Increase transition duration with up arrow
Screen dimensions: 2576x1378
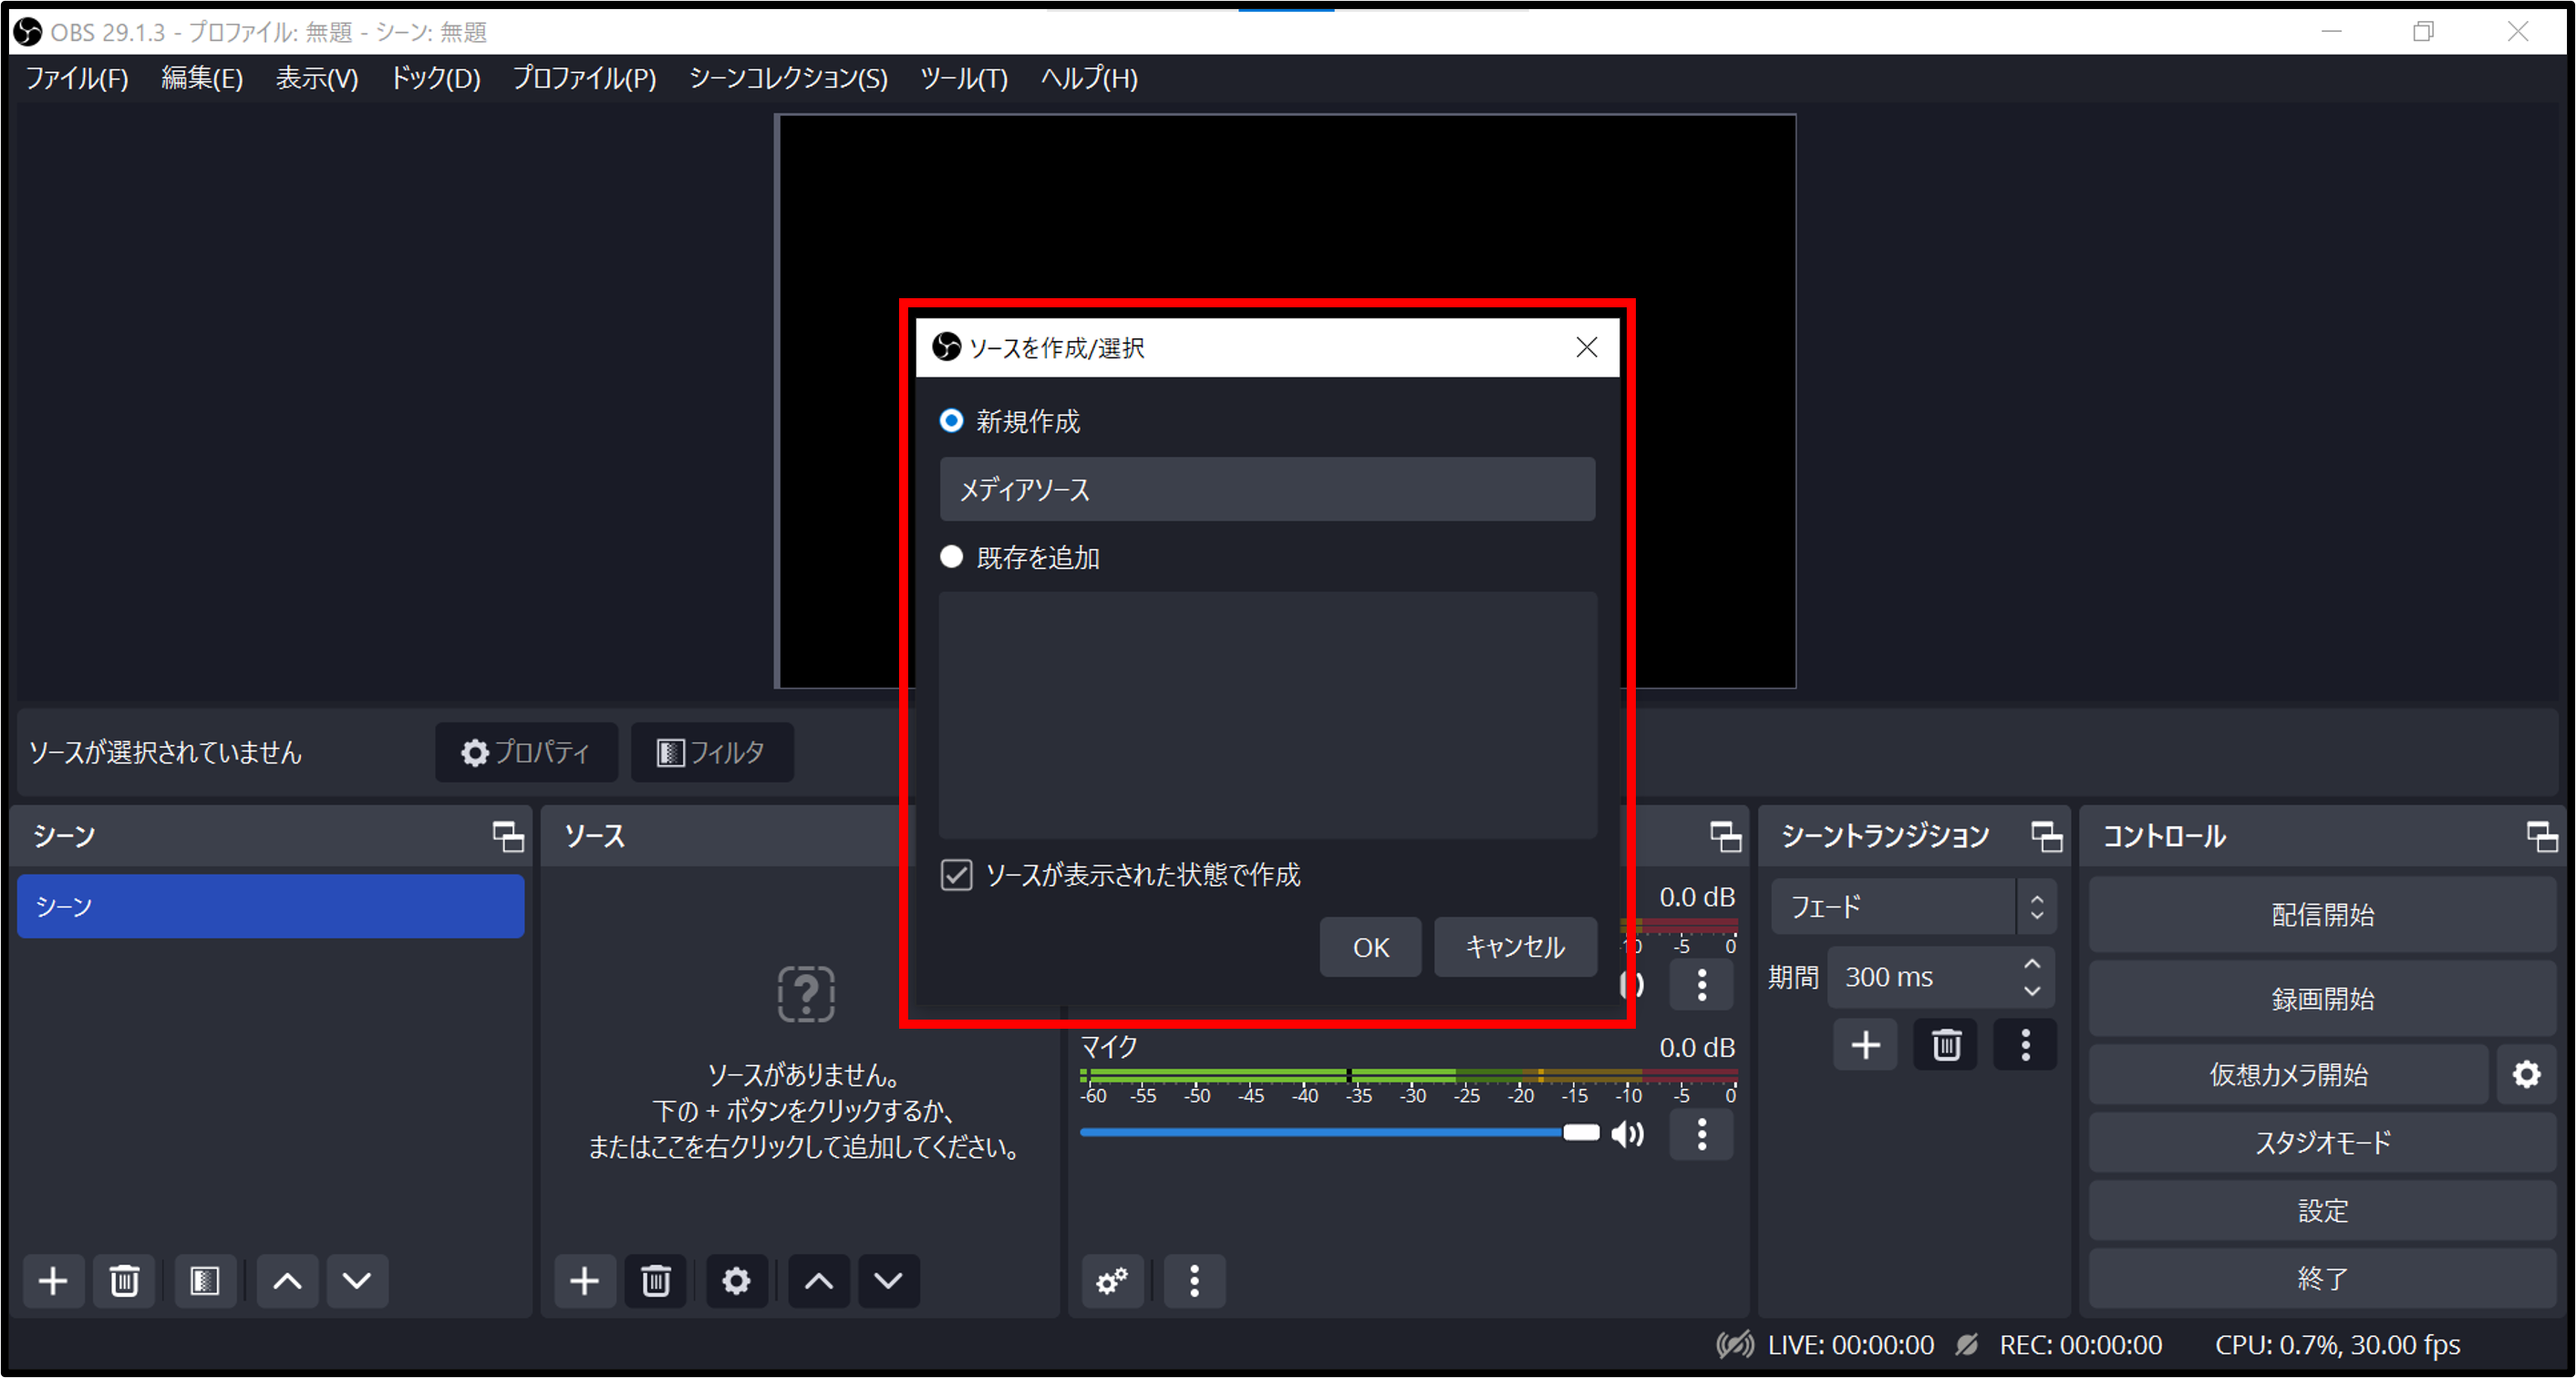pyautogui.click(x=2032, y=964)
